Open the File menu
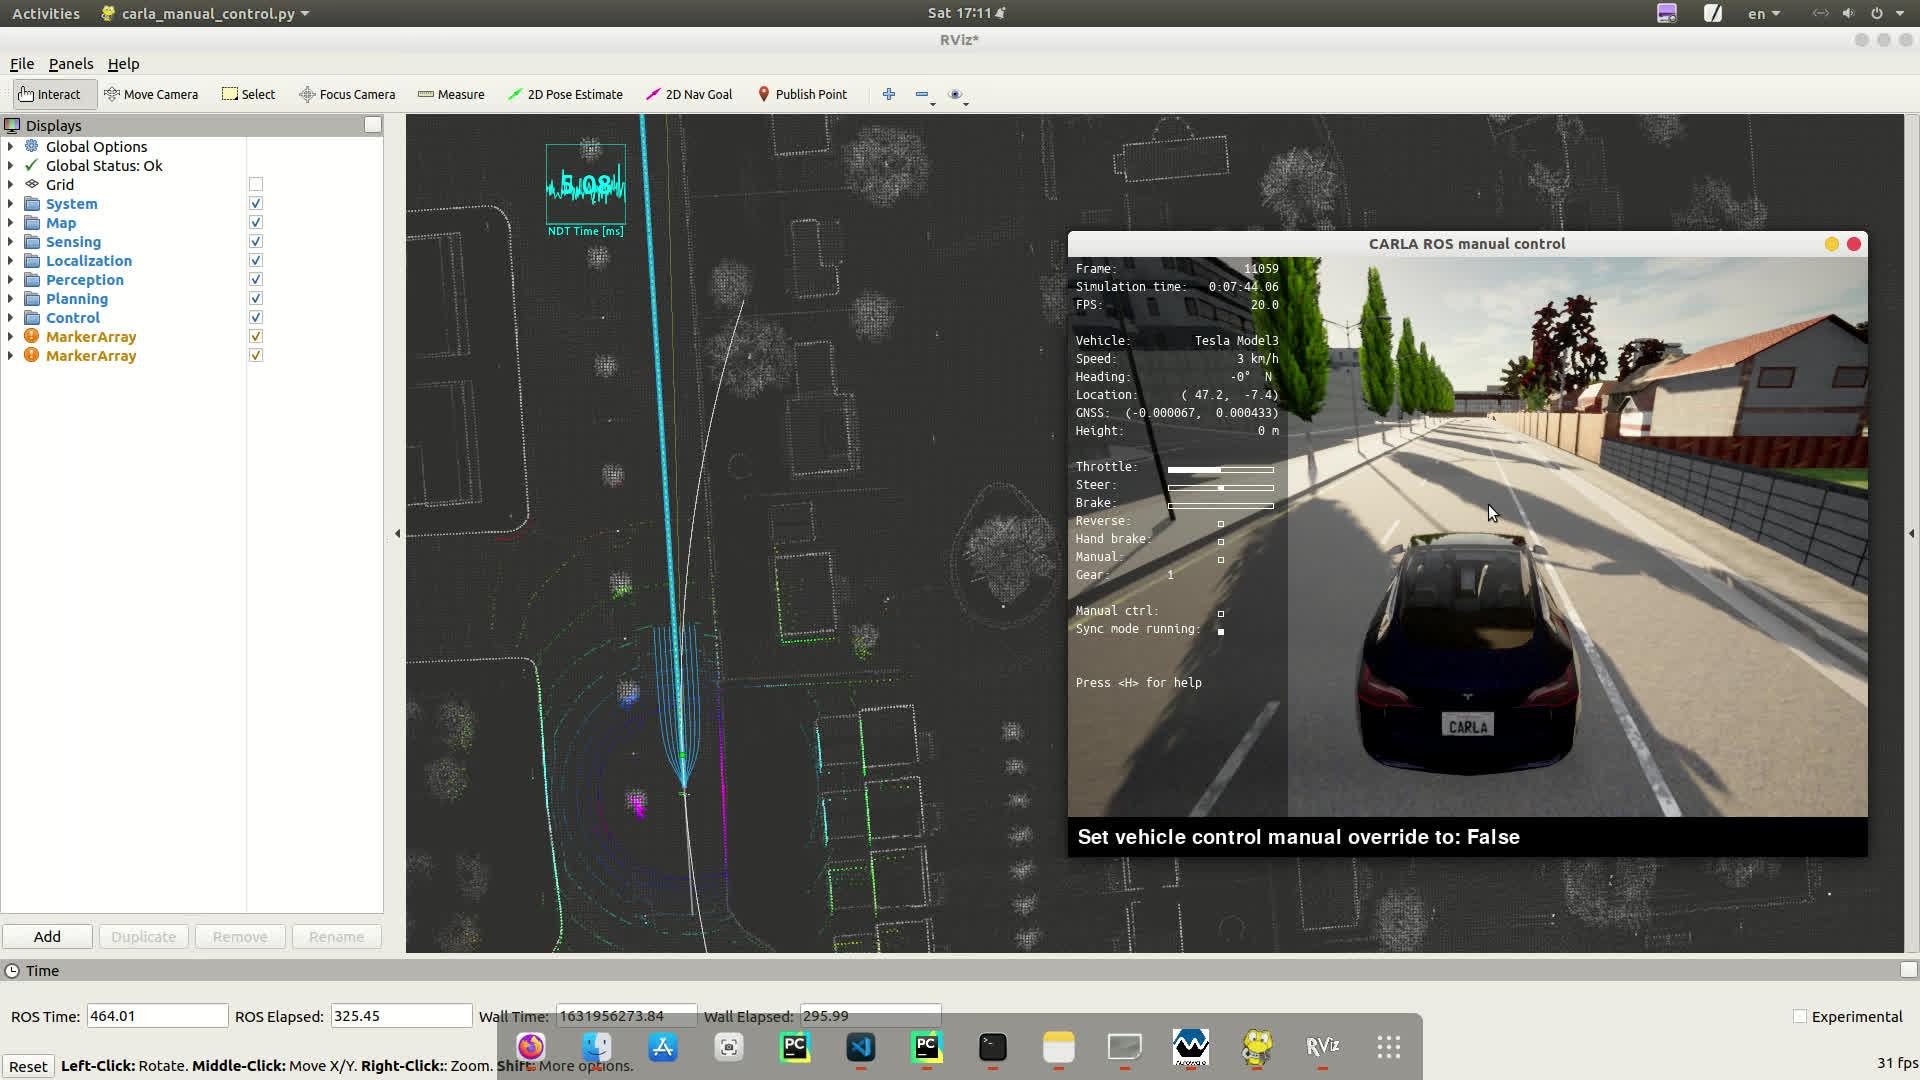This screenshot has height=1080, width=1920. (x=22, y=63)
